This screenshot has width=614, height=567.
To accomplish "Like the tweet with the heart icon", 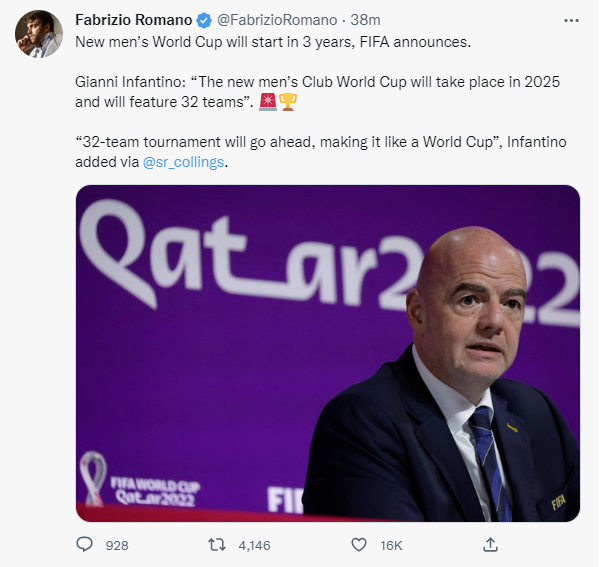I will pos(359,545).
